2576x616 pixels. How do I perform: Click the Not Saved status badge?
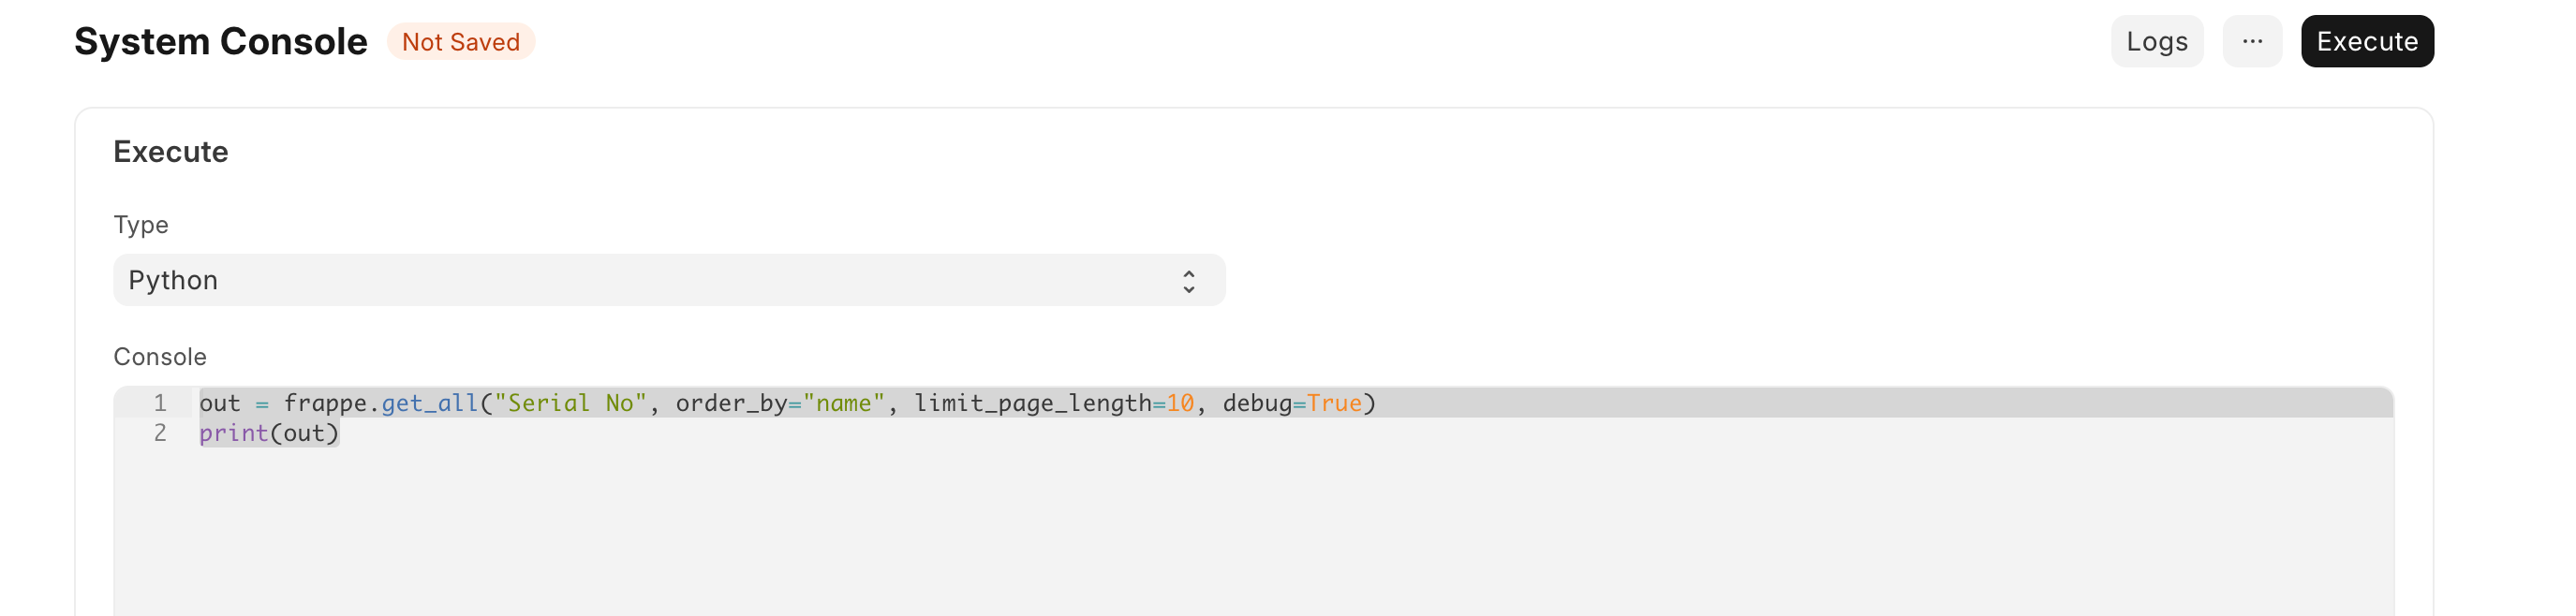(460, 42)
